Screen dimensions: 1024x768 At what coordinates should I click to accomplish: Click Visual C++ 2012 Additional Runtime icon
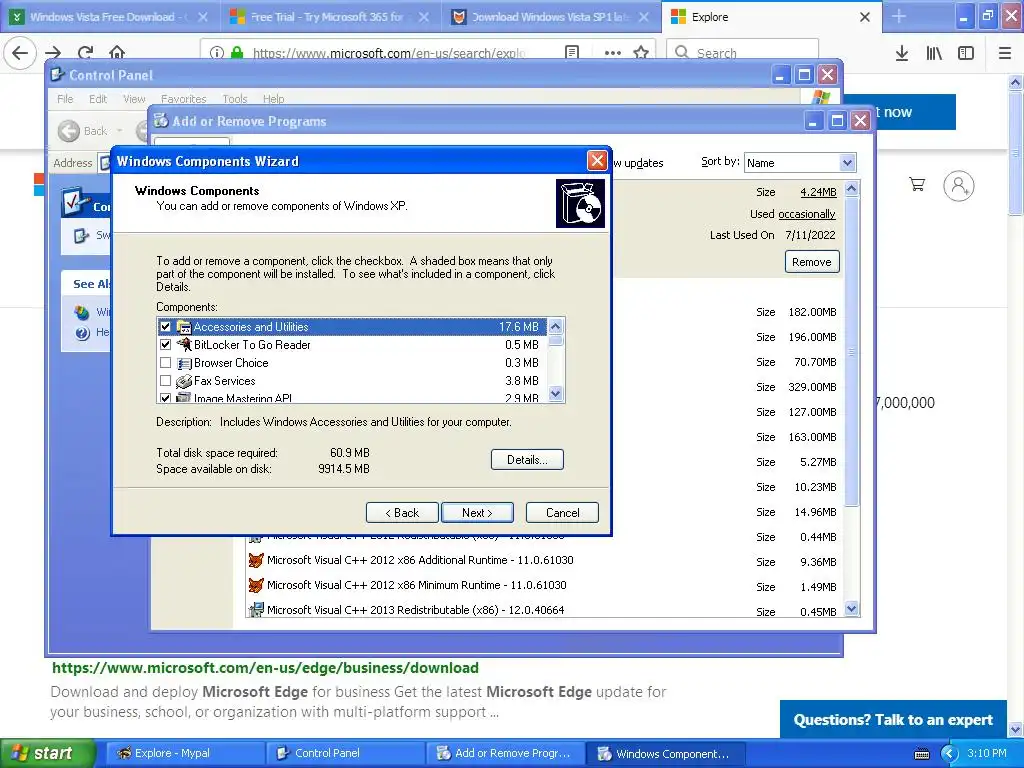tap(256, 560)
